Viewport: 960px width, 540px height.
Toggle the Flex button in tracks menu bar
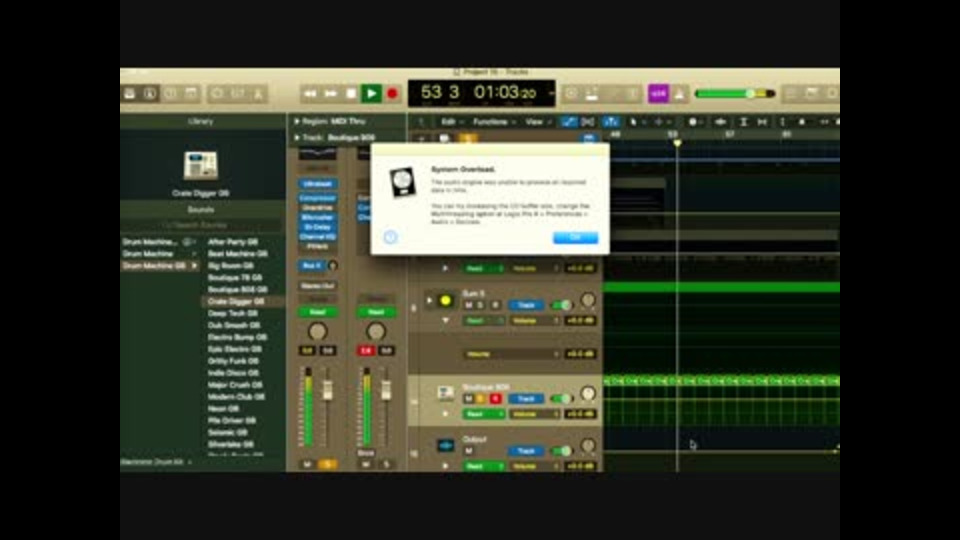(588, 122)
